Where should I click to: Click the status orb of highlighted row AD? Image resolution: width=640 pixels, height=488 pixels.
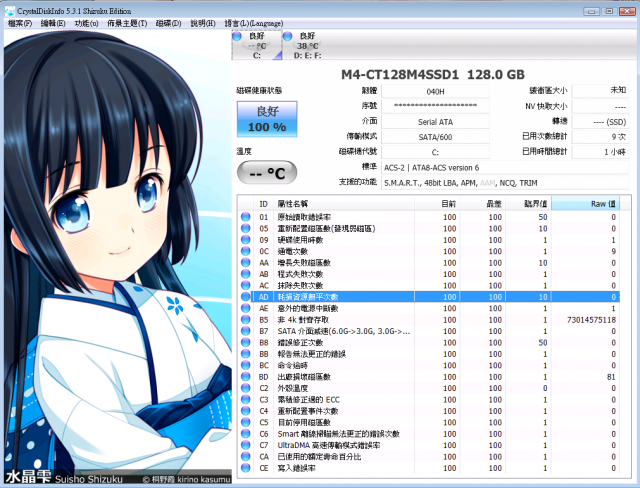click(x=245, y=297)
